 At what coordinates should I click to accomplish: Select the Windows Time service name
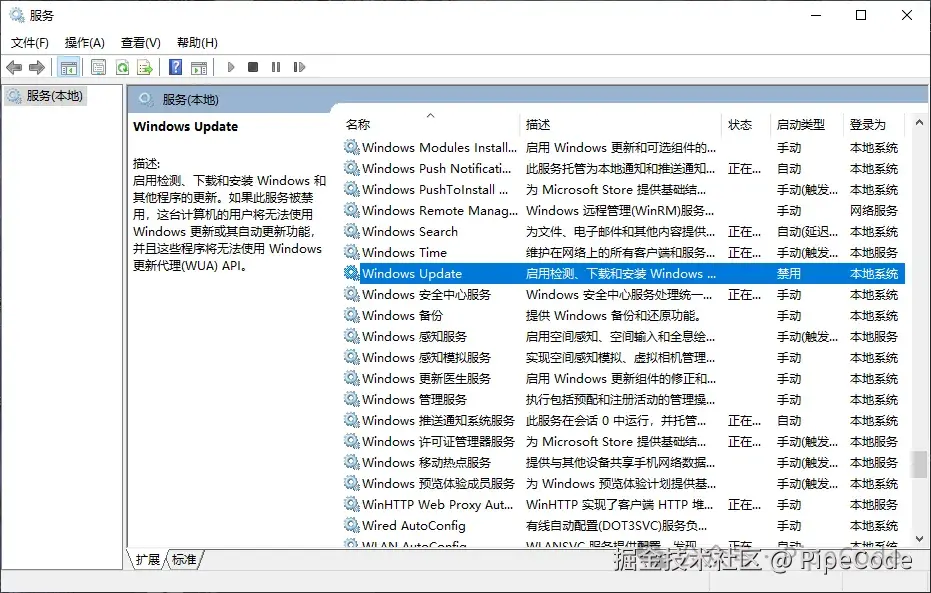404,253
